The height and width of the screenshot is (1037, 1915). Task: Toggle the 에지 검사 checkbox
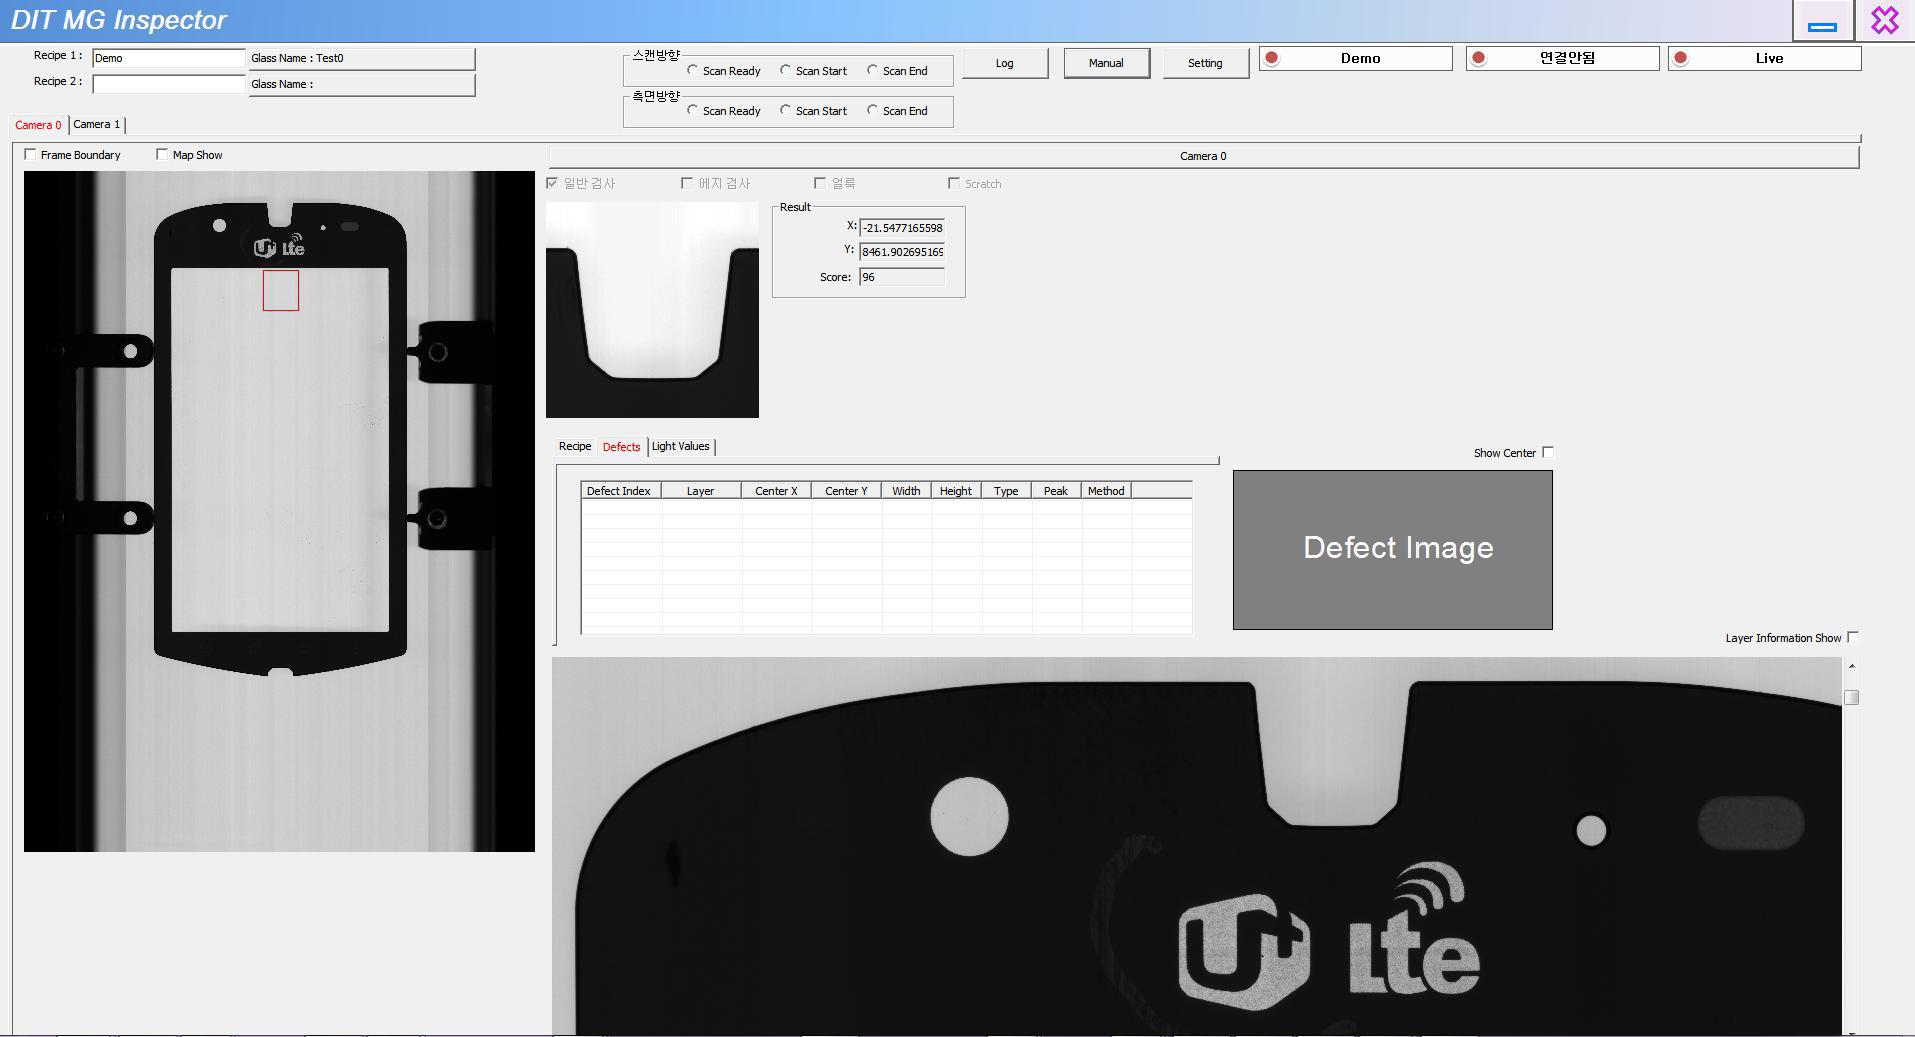click(687, 183)
